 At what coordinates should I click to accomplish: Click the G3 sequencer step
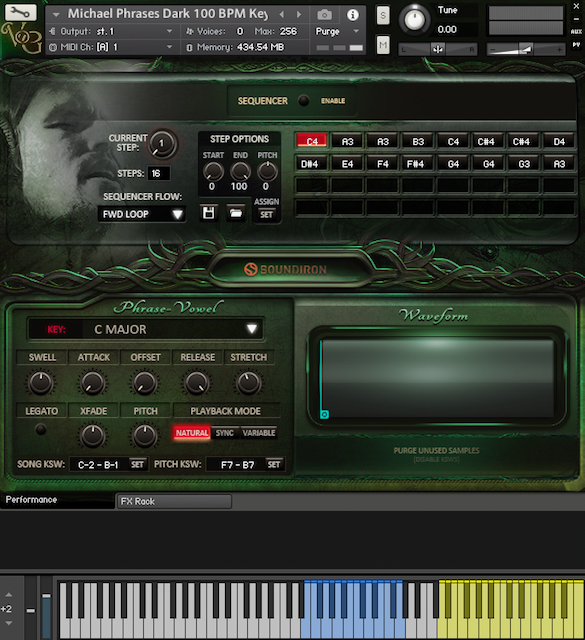524,164
